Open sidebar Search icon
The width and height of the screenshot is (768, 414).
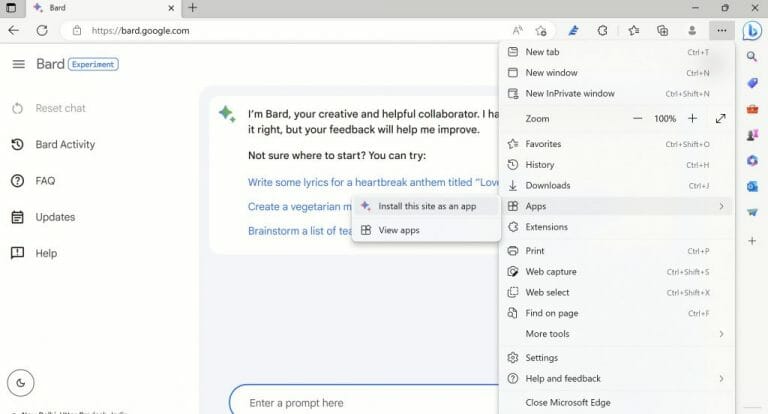(x=752, y=57)
